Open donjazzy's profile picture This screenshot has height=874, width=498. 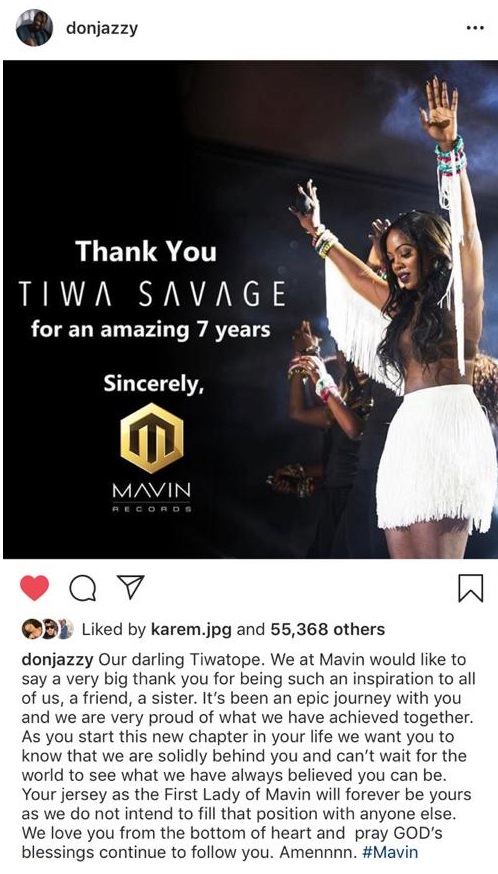(34, 27)
